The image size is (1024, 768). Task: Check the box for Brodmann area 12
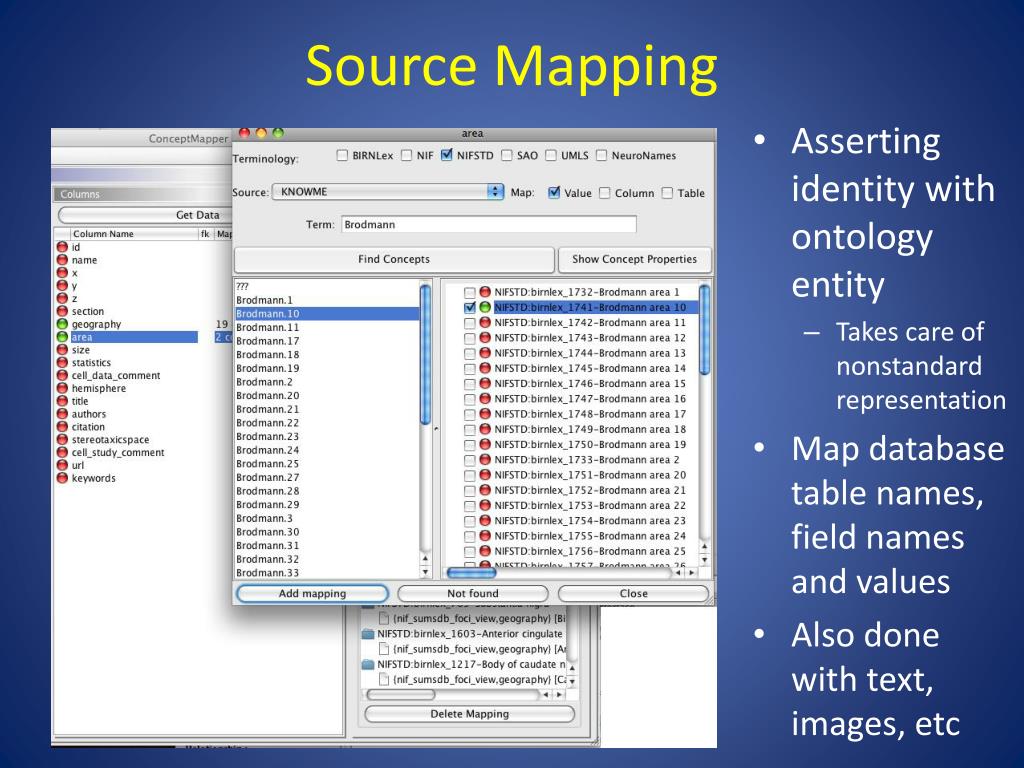click(x=469, y=338)
